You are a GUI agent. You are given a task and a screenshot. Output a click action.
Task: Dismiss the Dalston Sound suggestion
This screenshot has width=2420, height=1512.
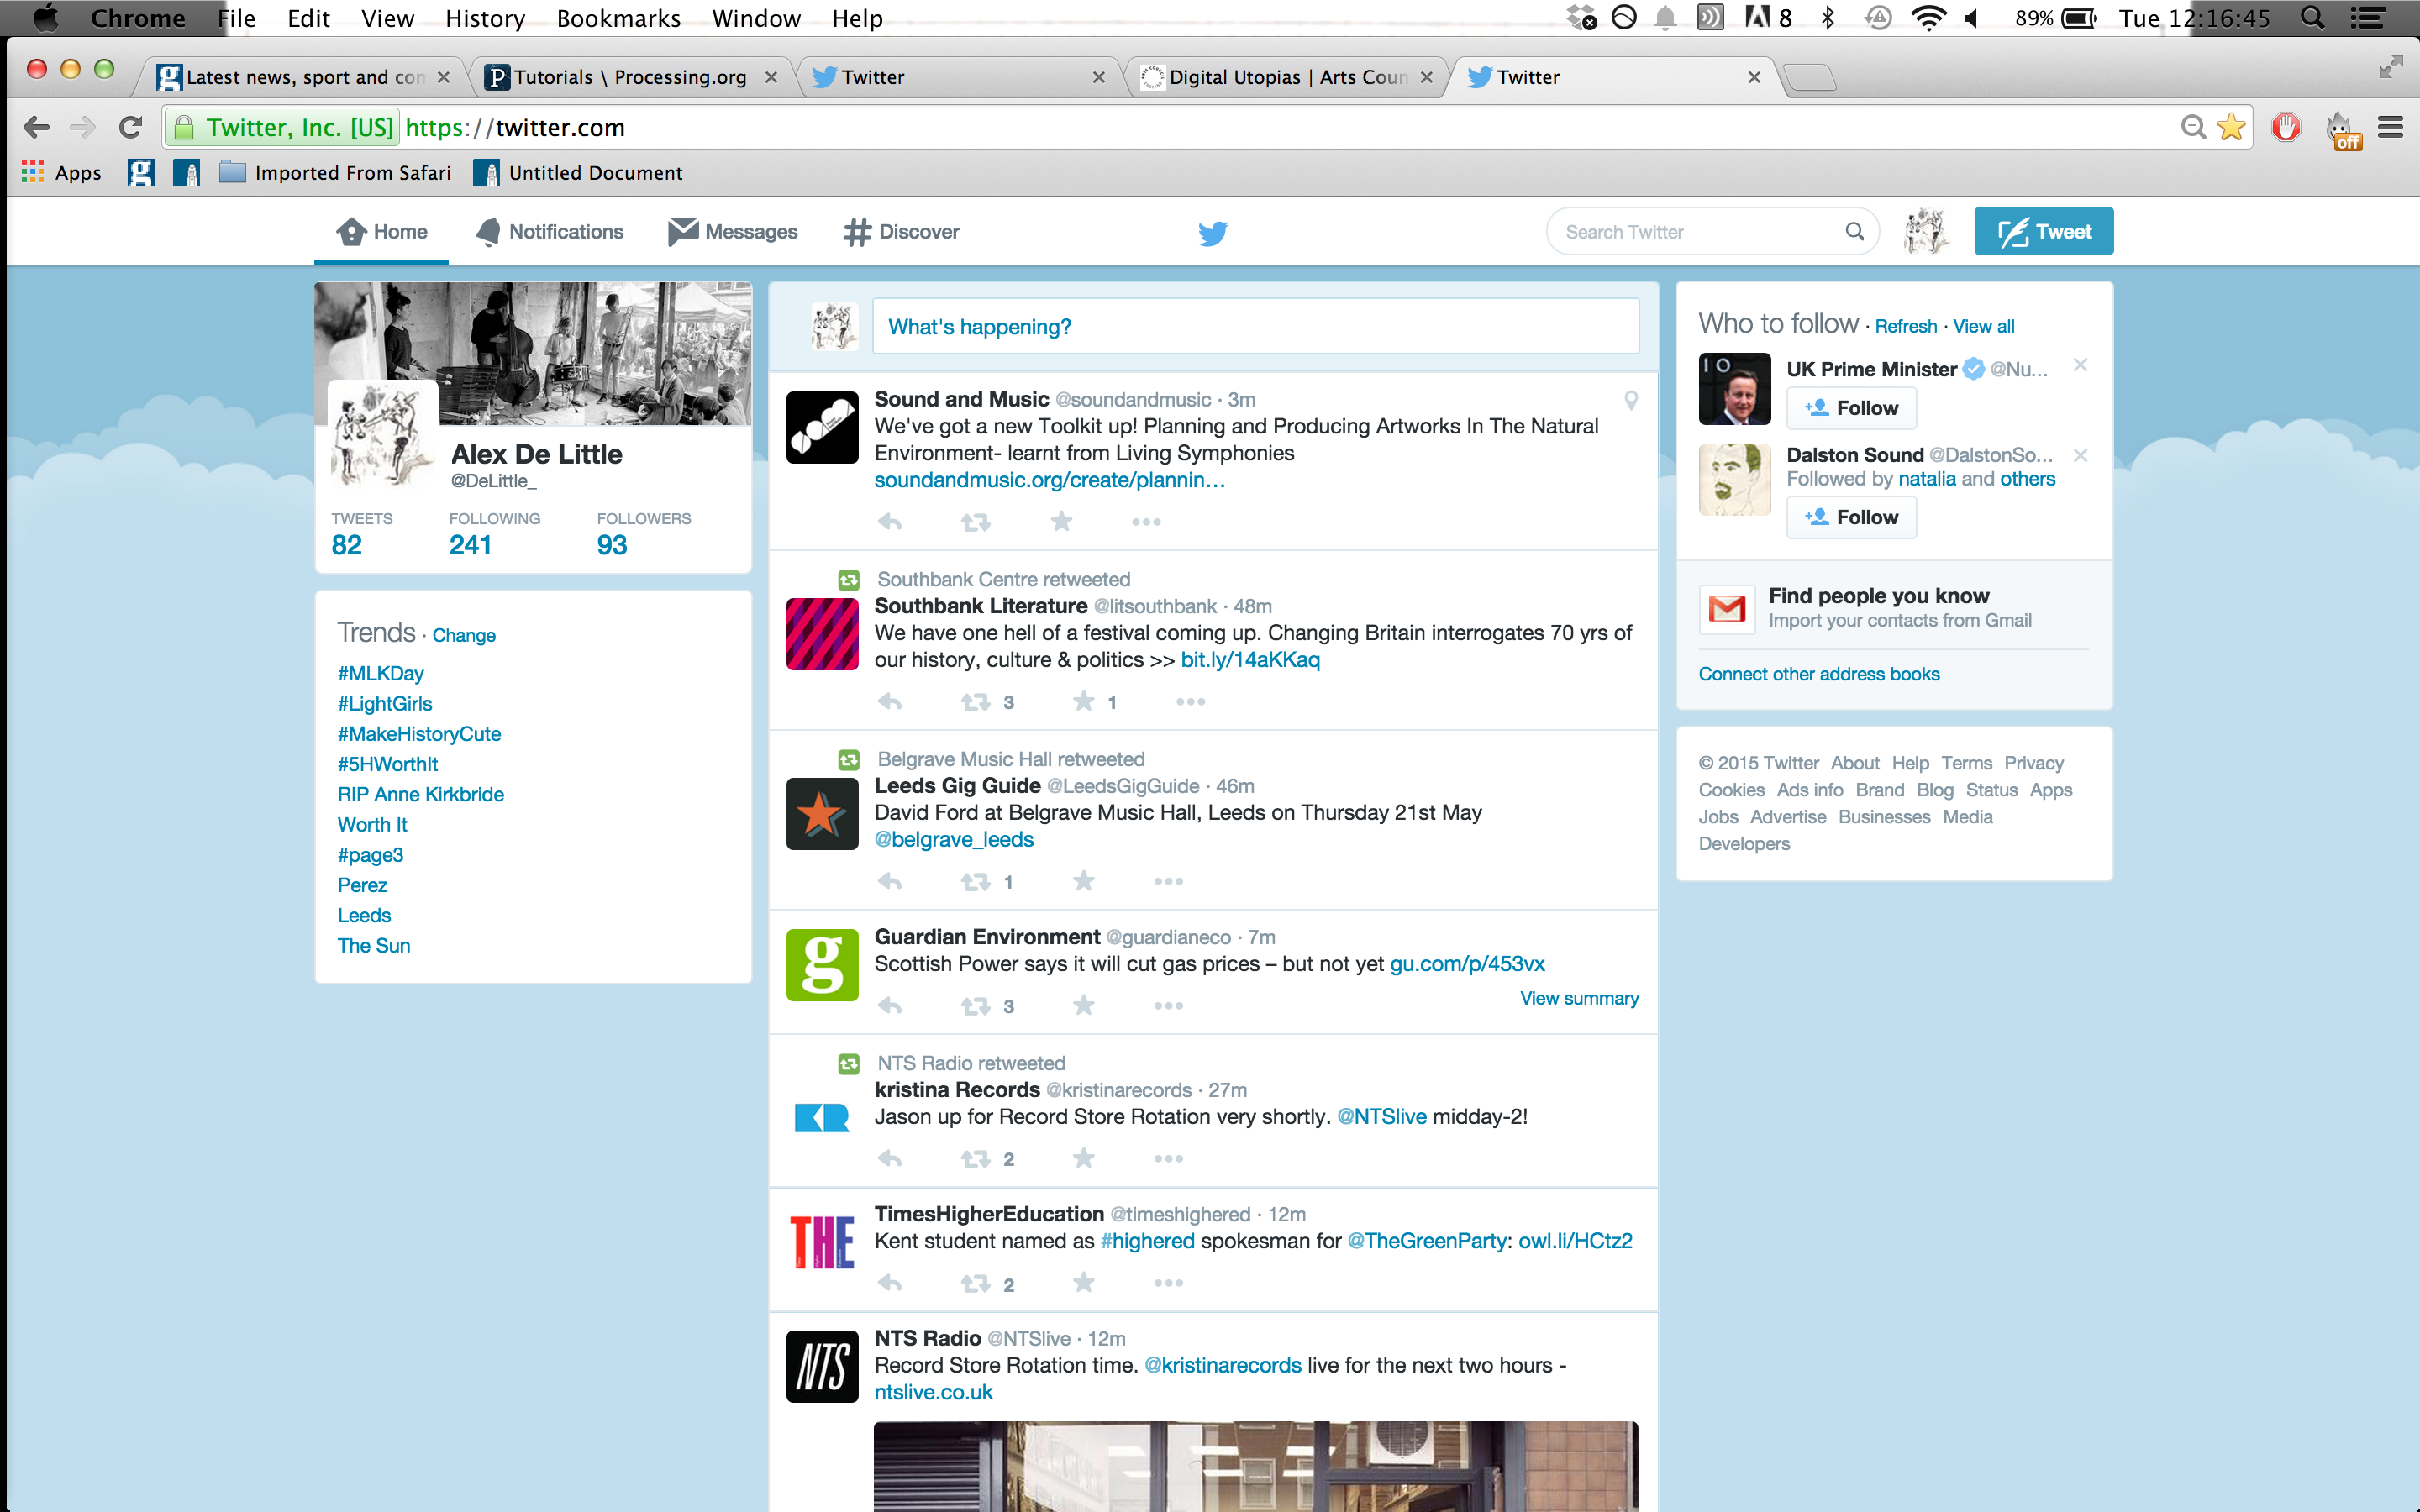[2080, 455]
